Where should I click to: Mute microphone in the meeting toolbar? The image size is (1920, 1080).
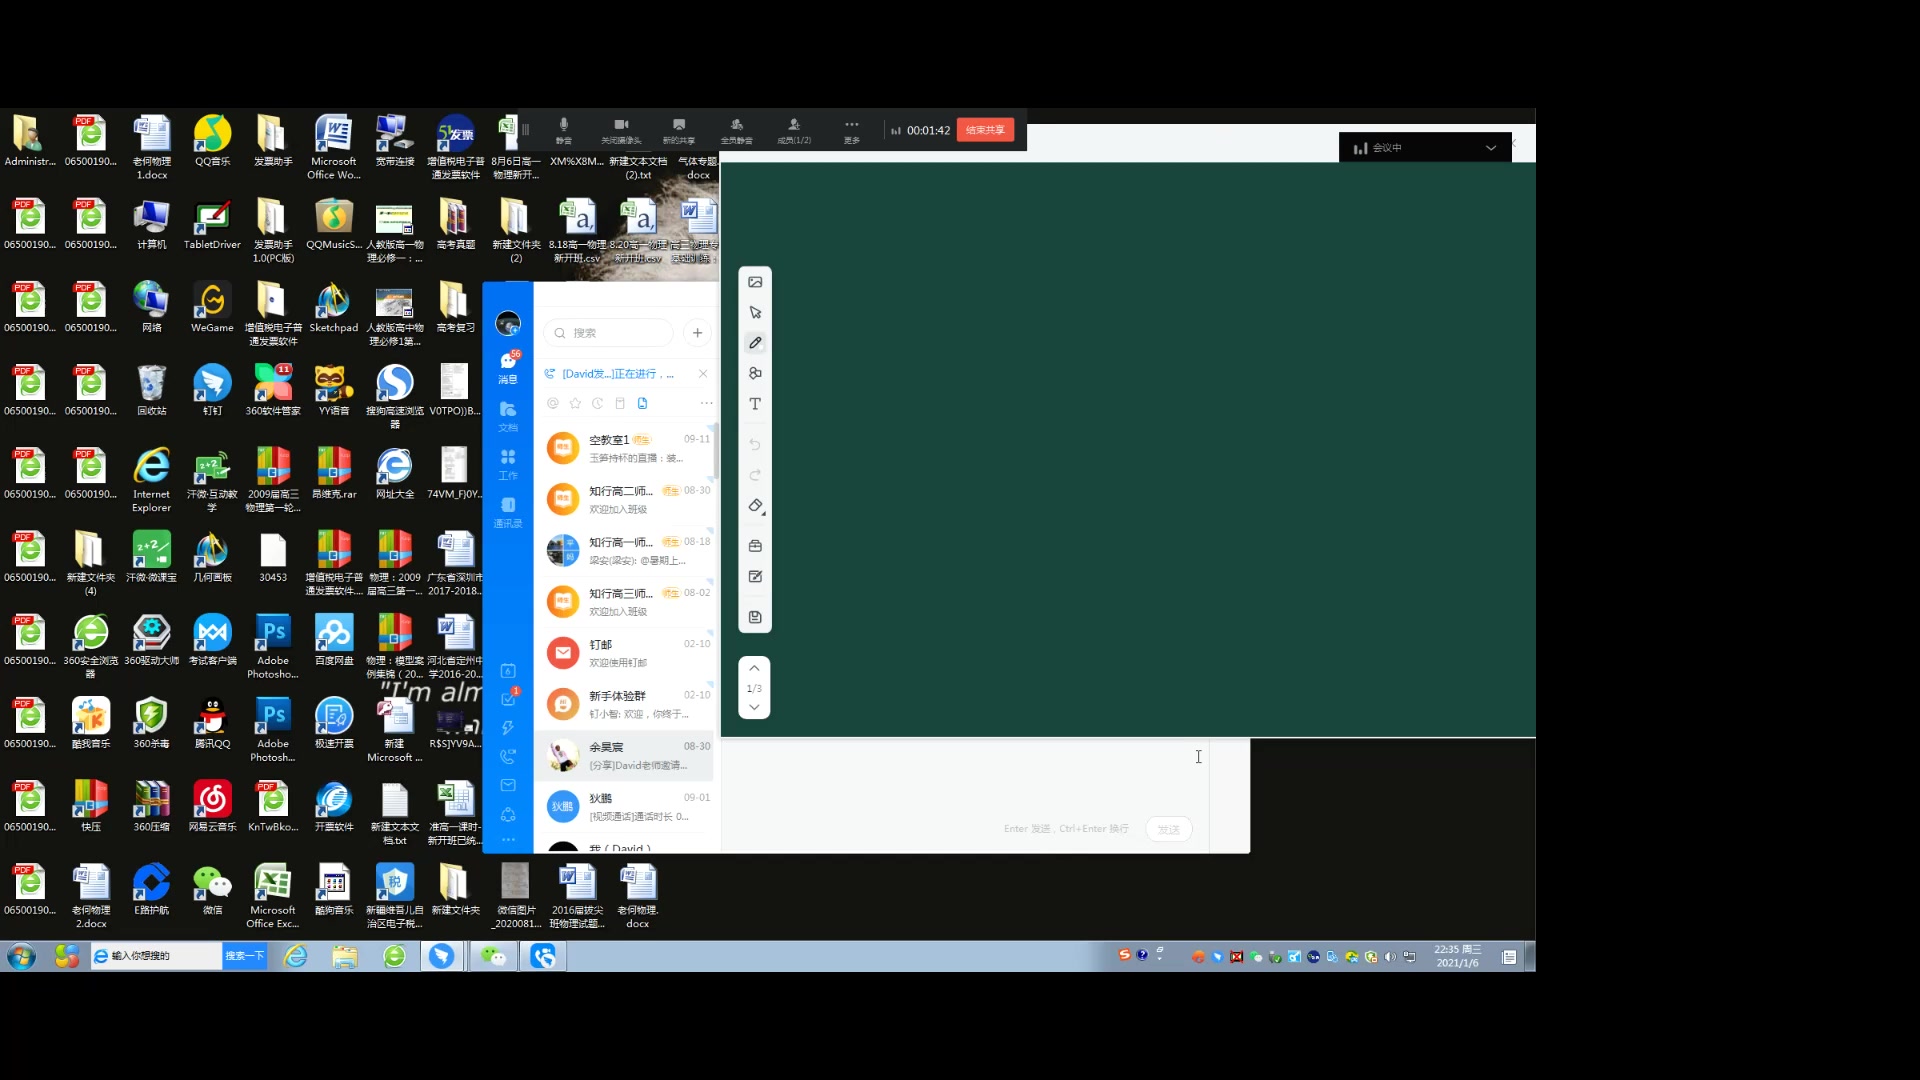point(564,130)
